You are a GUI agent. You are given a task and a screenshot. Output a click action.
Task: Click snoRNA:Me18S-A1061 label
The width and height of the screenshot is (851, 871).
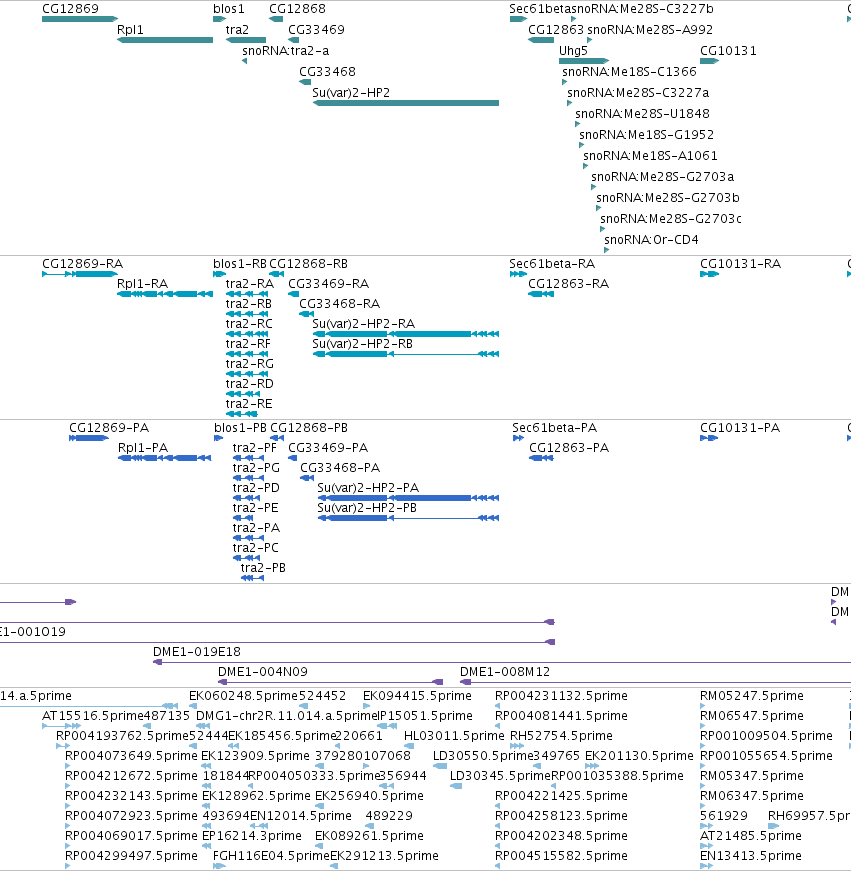coord(650,156)
